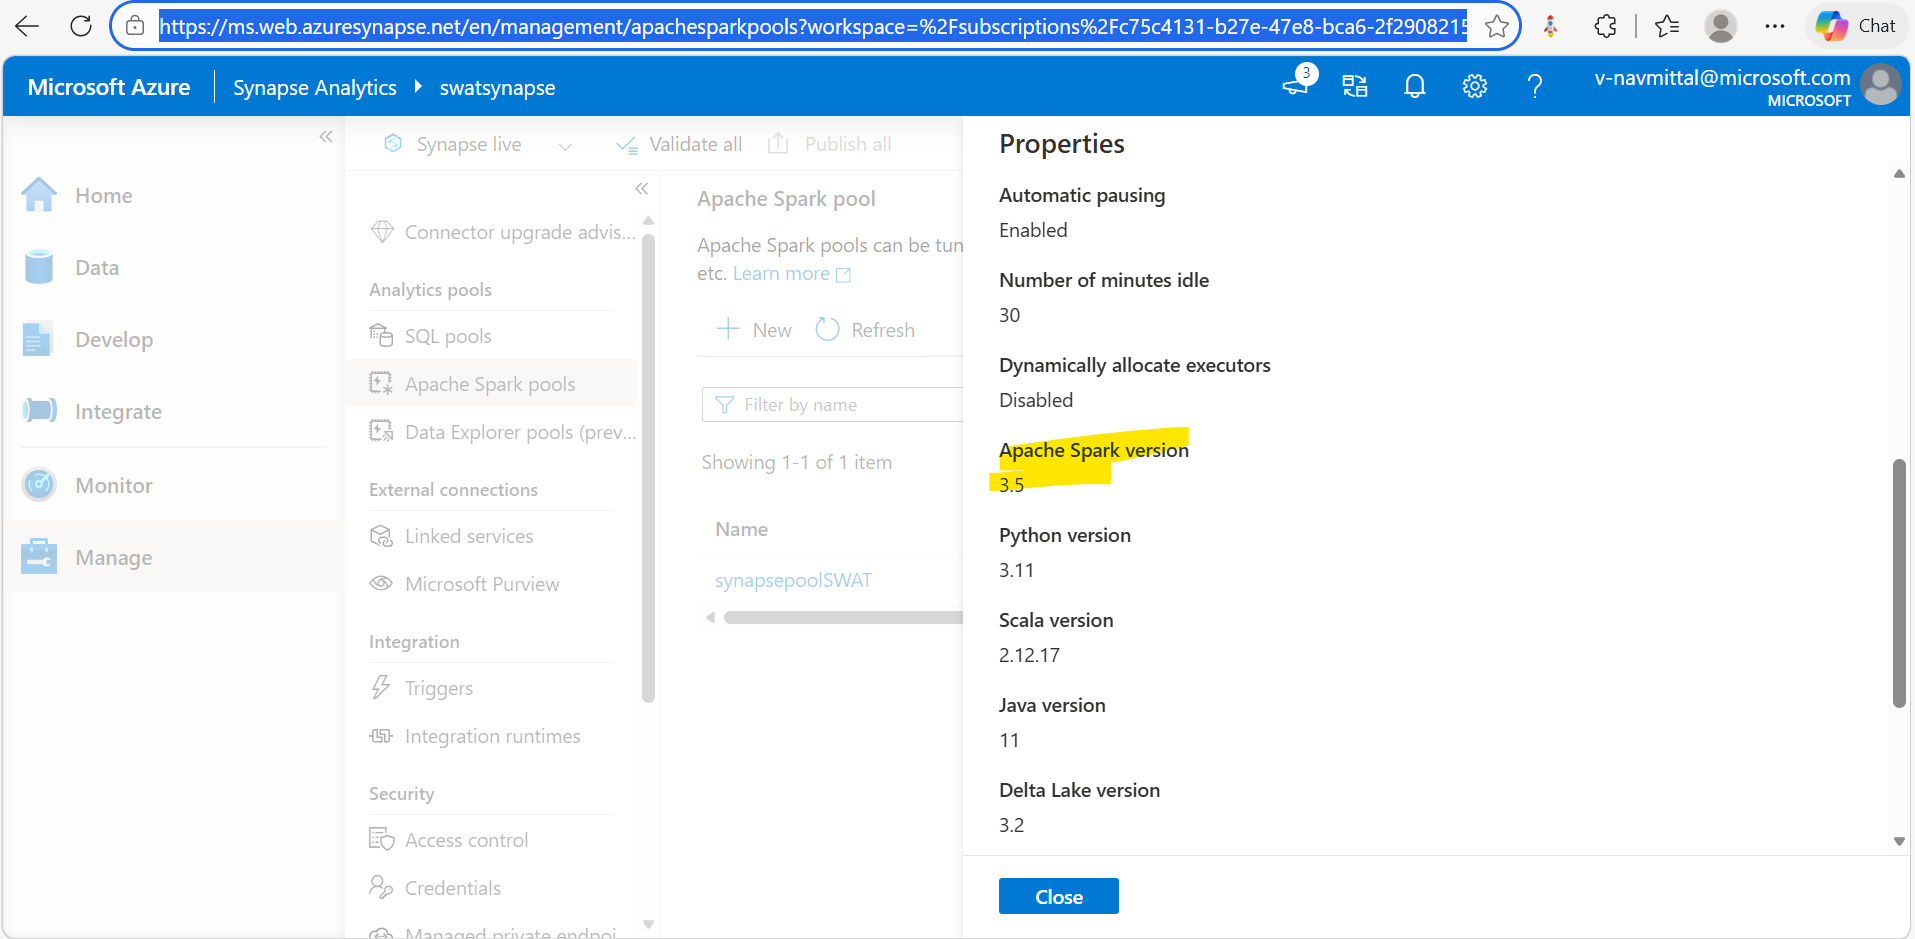Go to Microsoft Azure home title

click(109, 87)
